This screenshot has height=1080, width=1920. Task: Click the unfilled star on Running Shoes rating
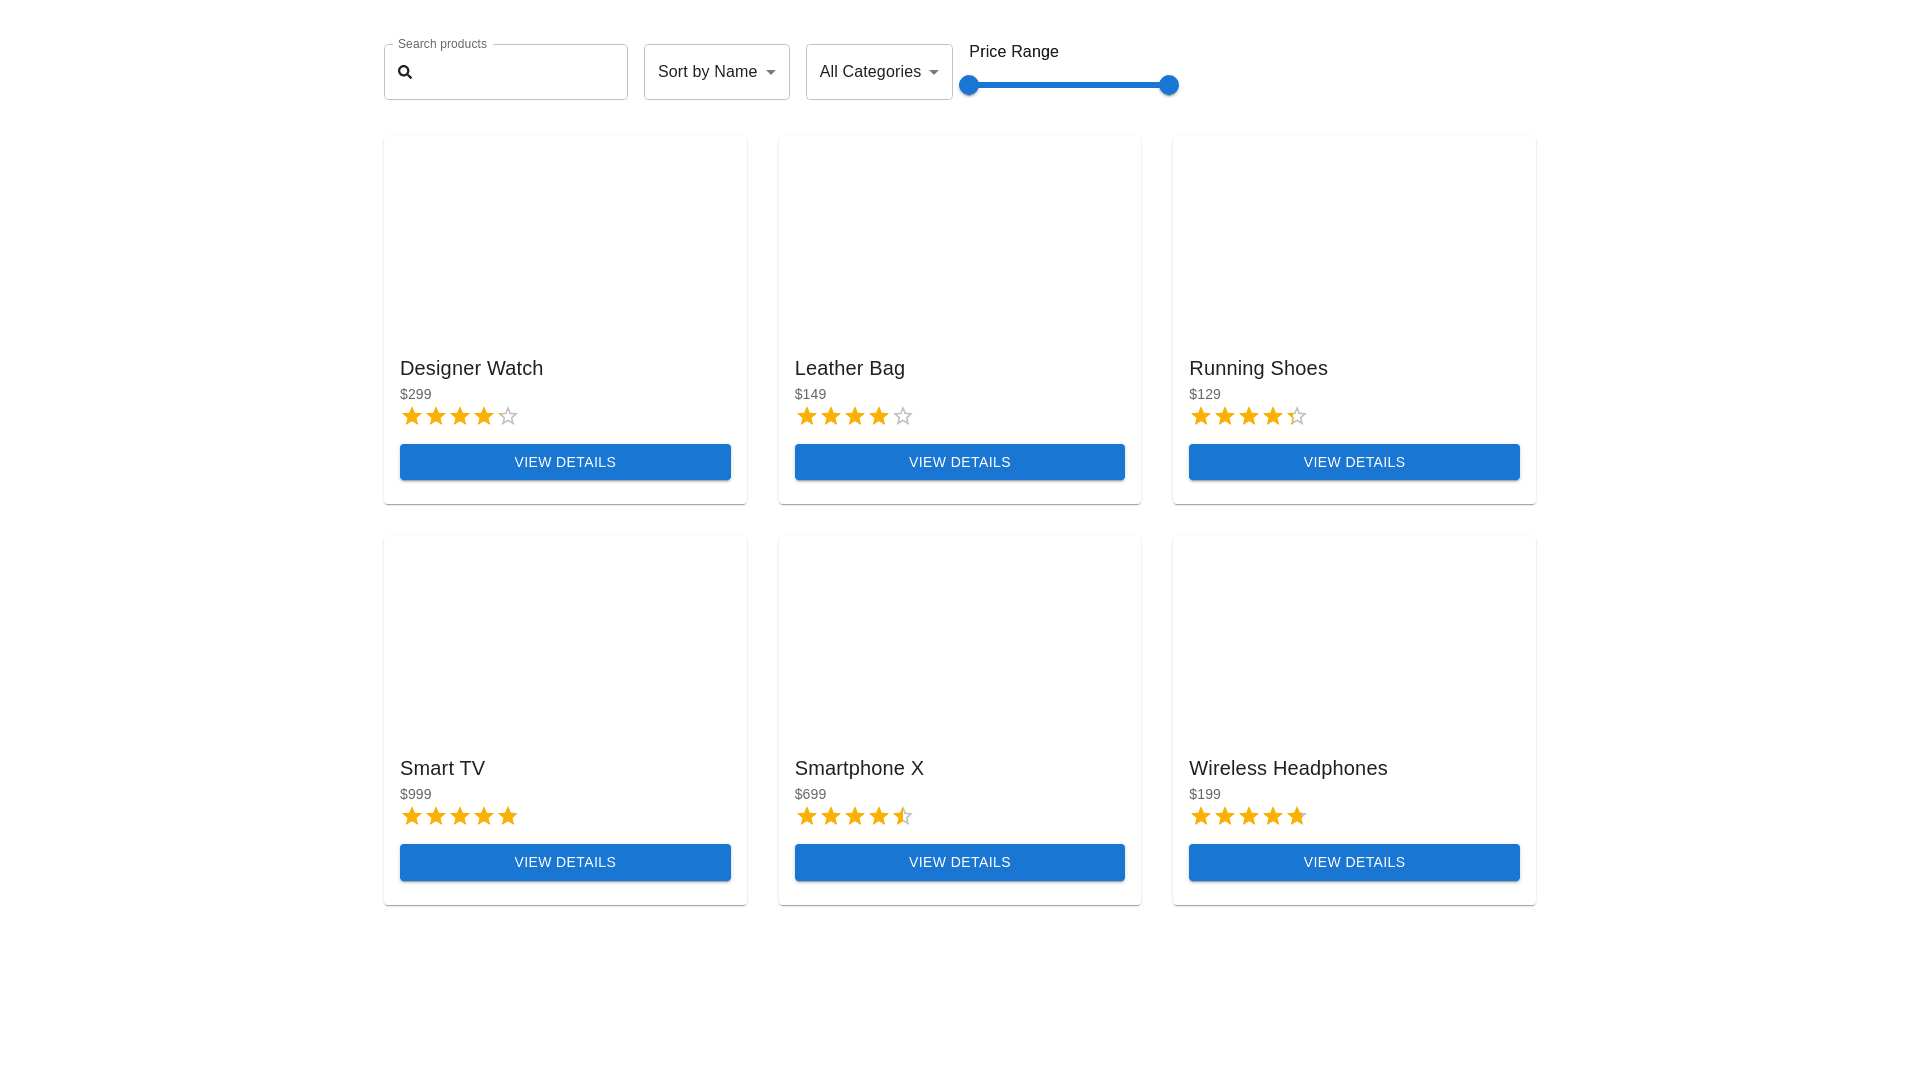point(1296,416)
